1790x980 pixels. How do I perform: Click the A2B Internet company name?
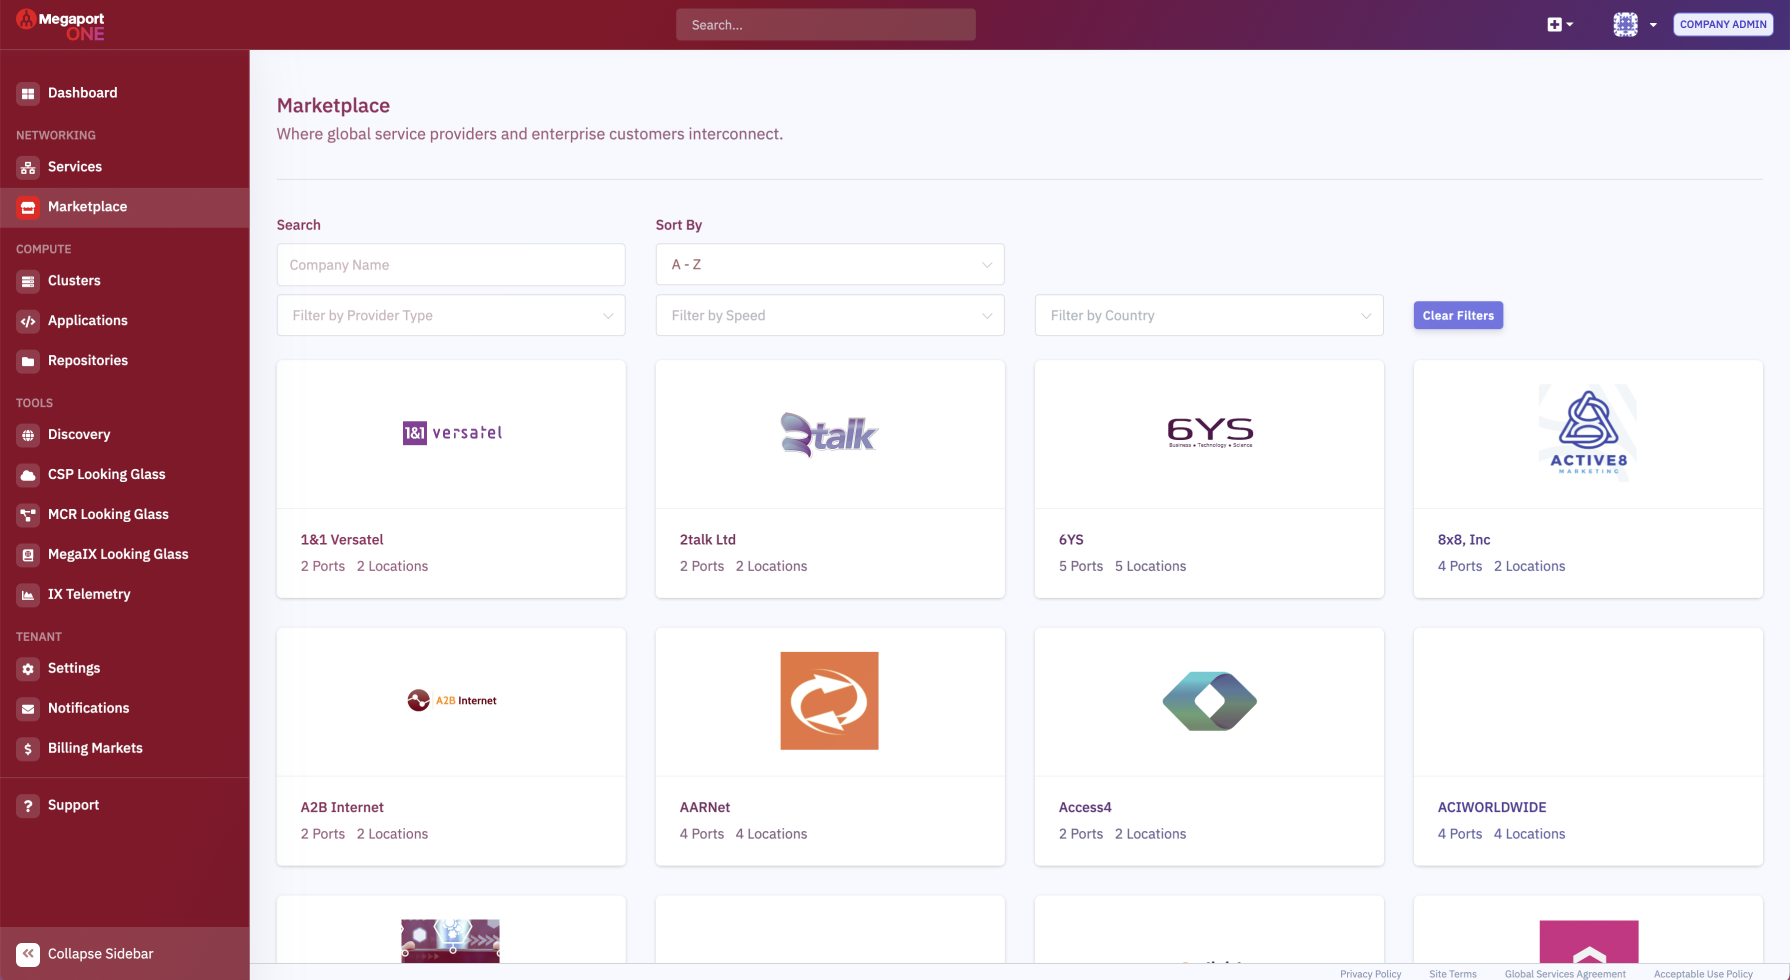(x=342, y=808)
